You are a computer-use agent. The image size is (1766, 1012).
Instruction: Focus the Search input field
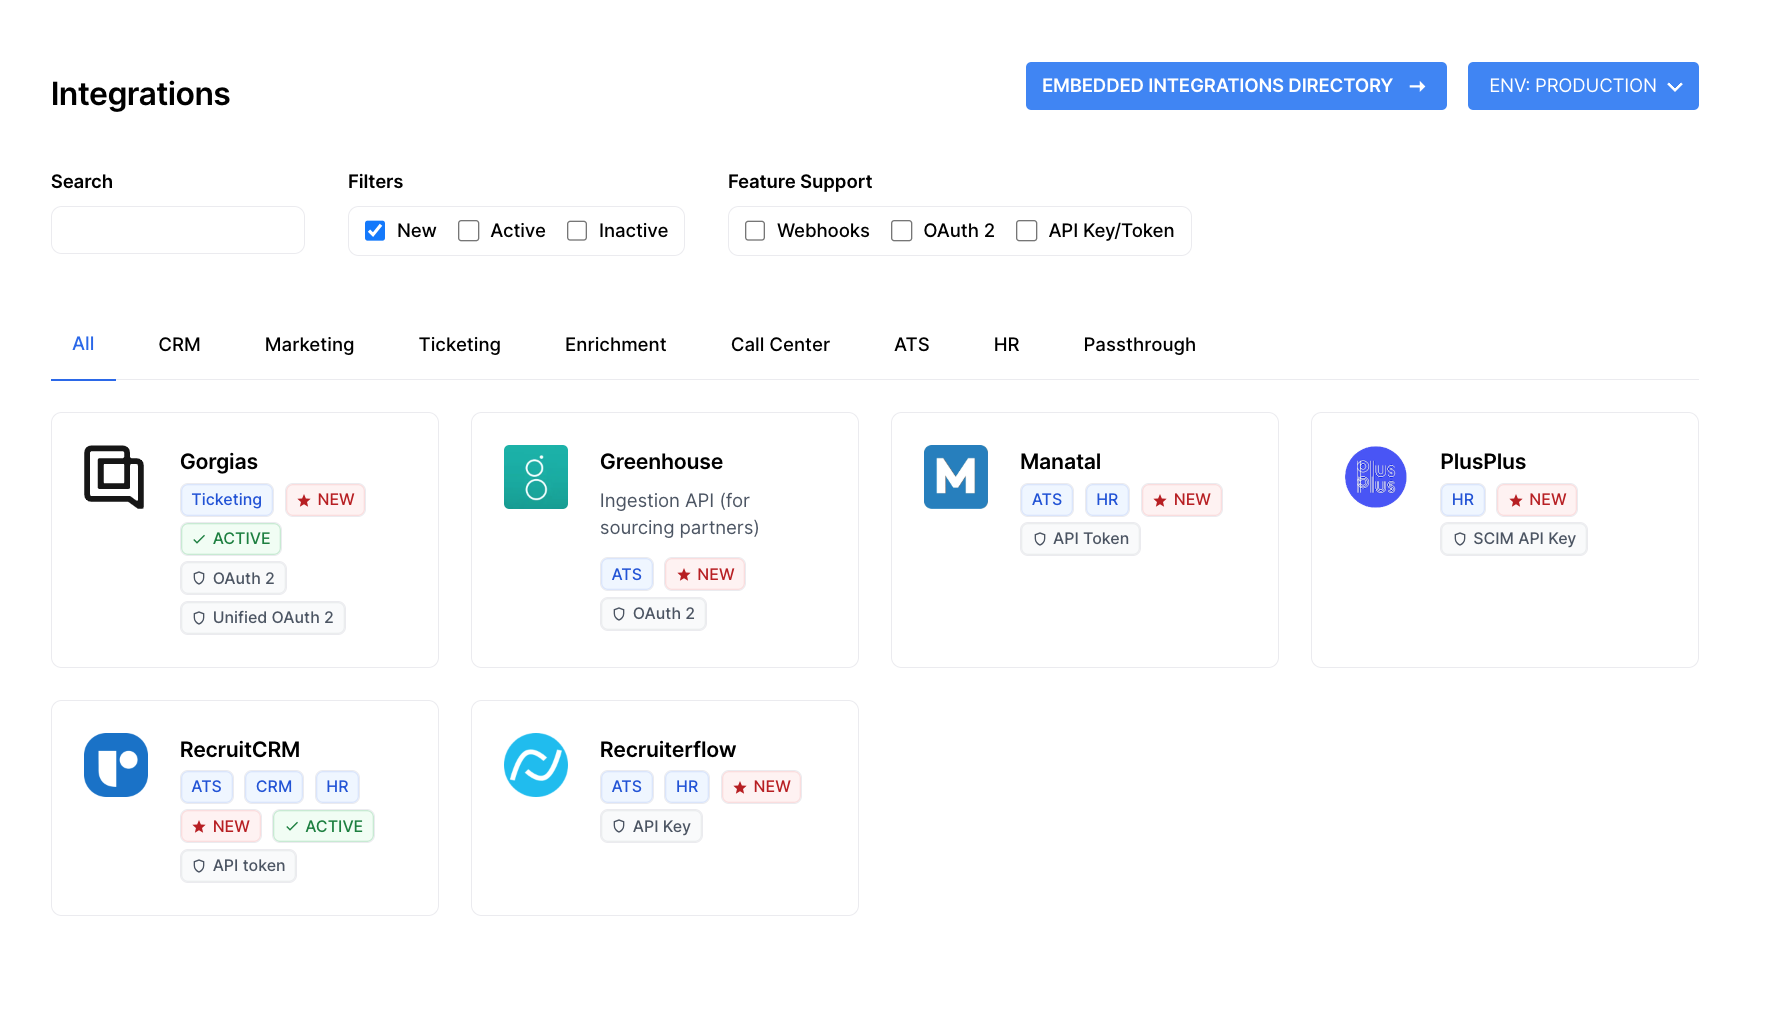(x=178, y=230)
